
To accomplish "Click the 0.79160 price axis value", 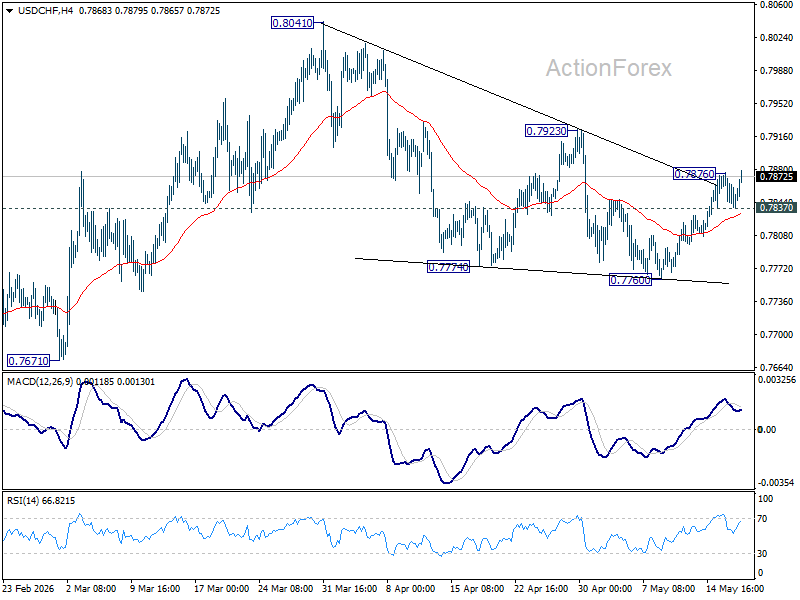I will coord(777,137).
